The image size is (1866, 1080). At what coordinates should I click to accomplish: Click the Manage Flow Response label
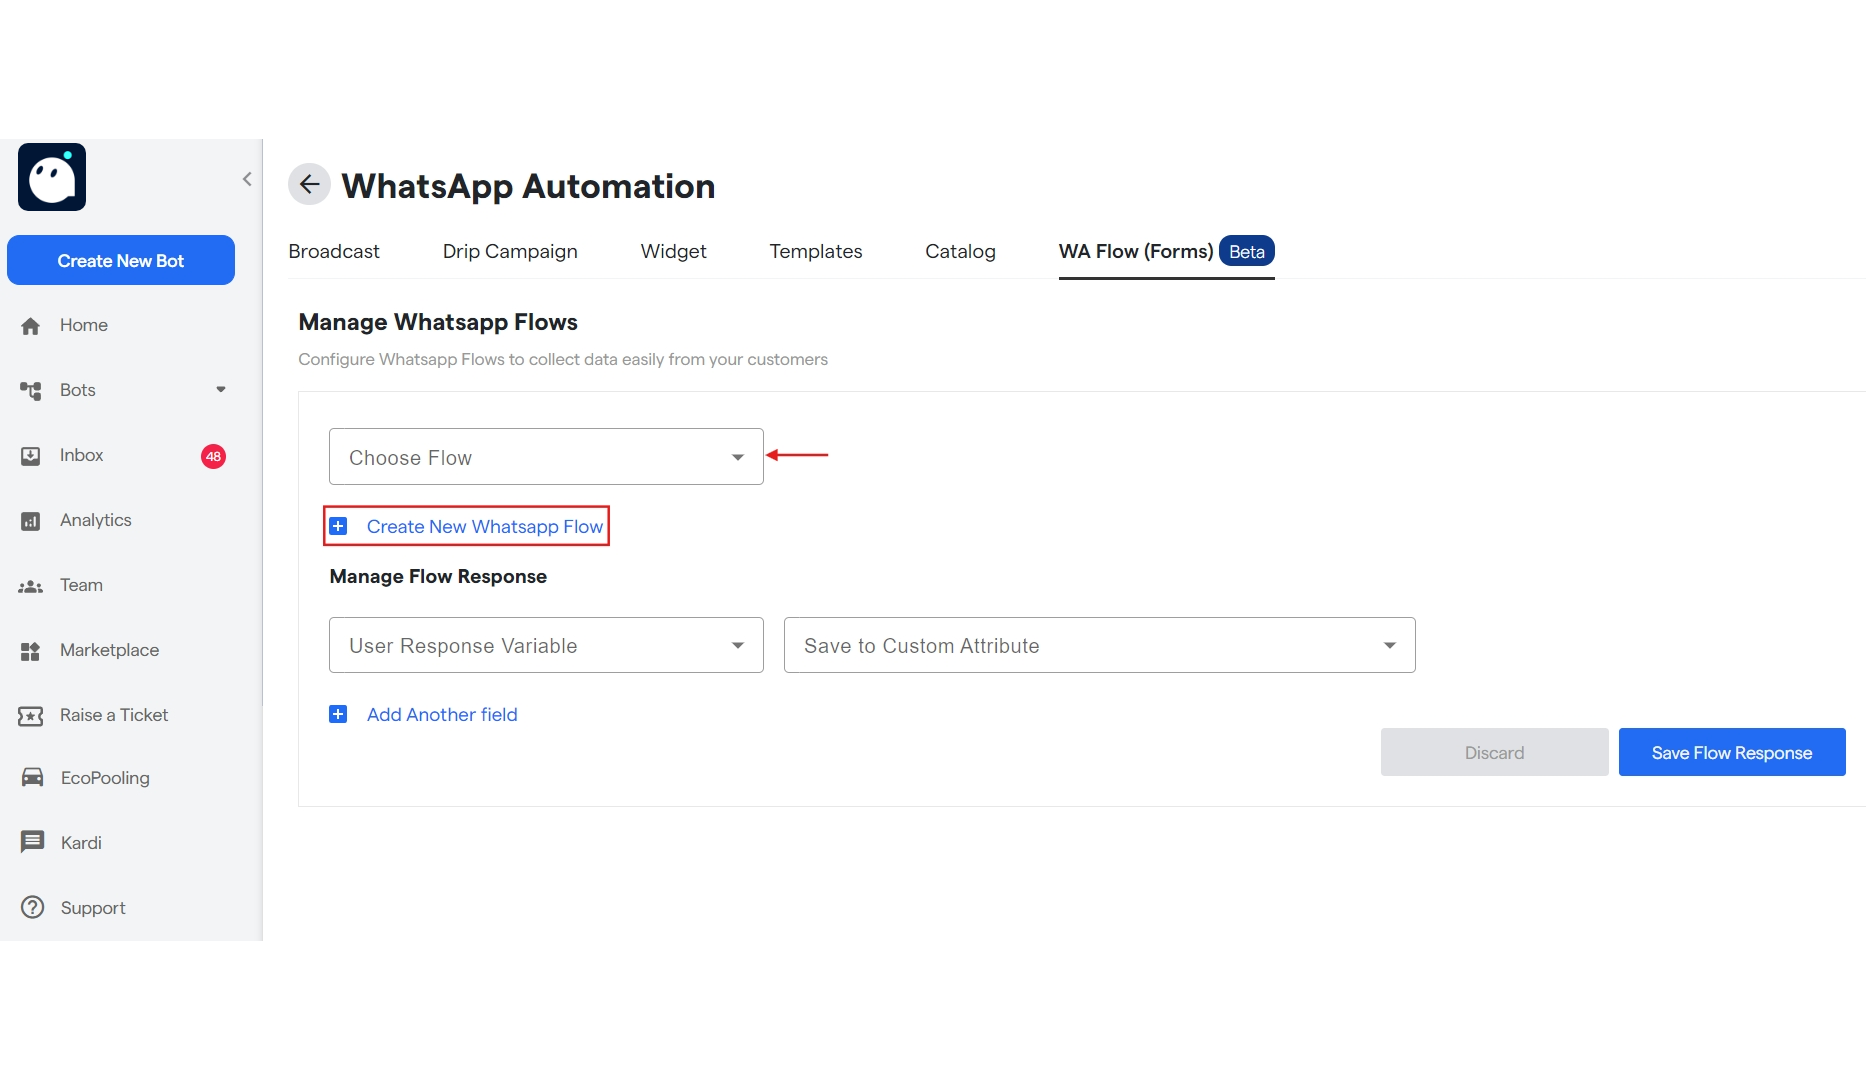(x=438, y=576)
